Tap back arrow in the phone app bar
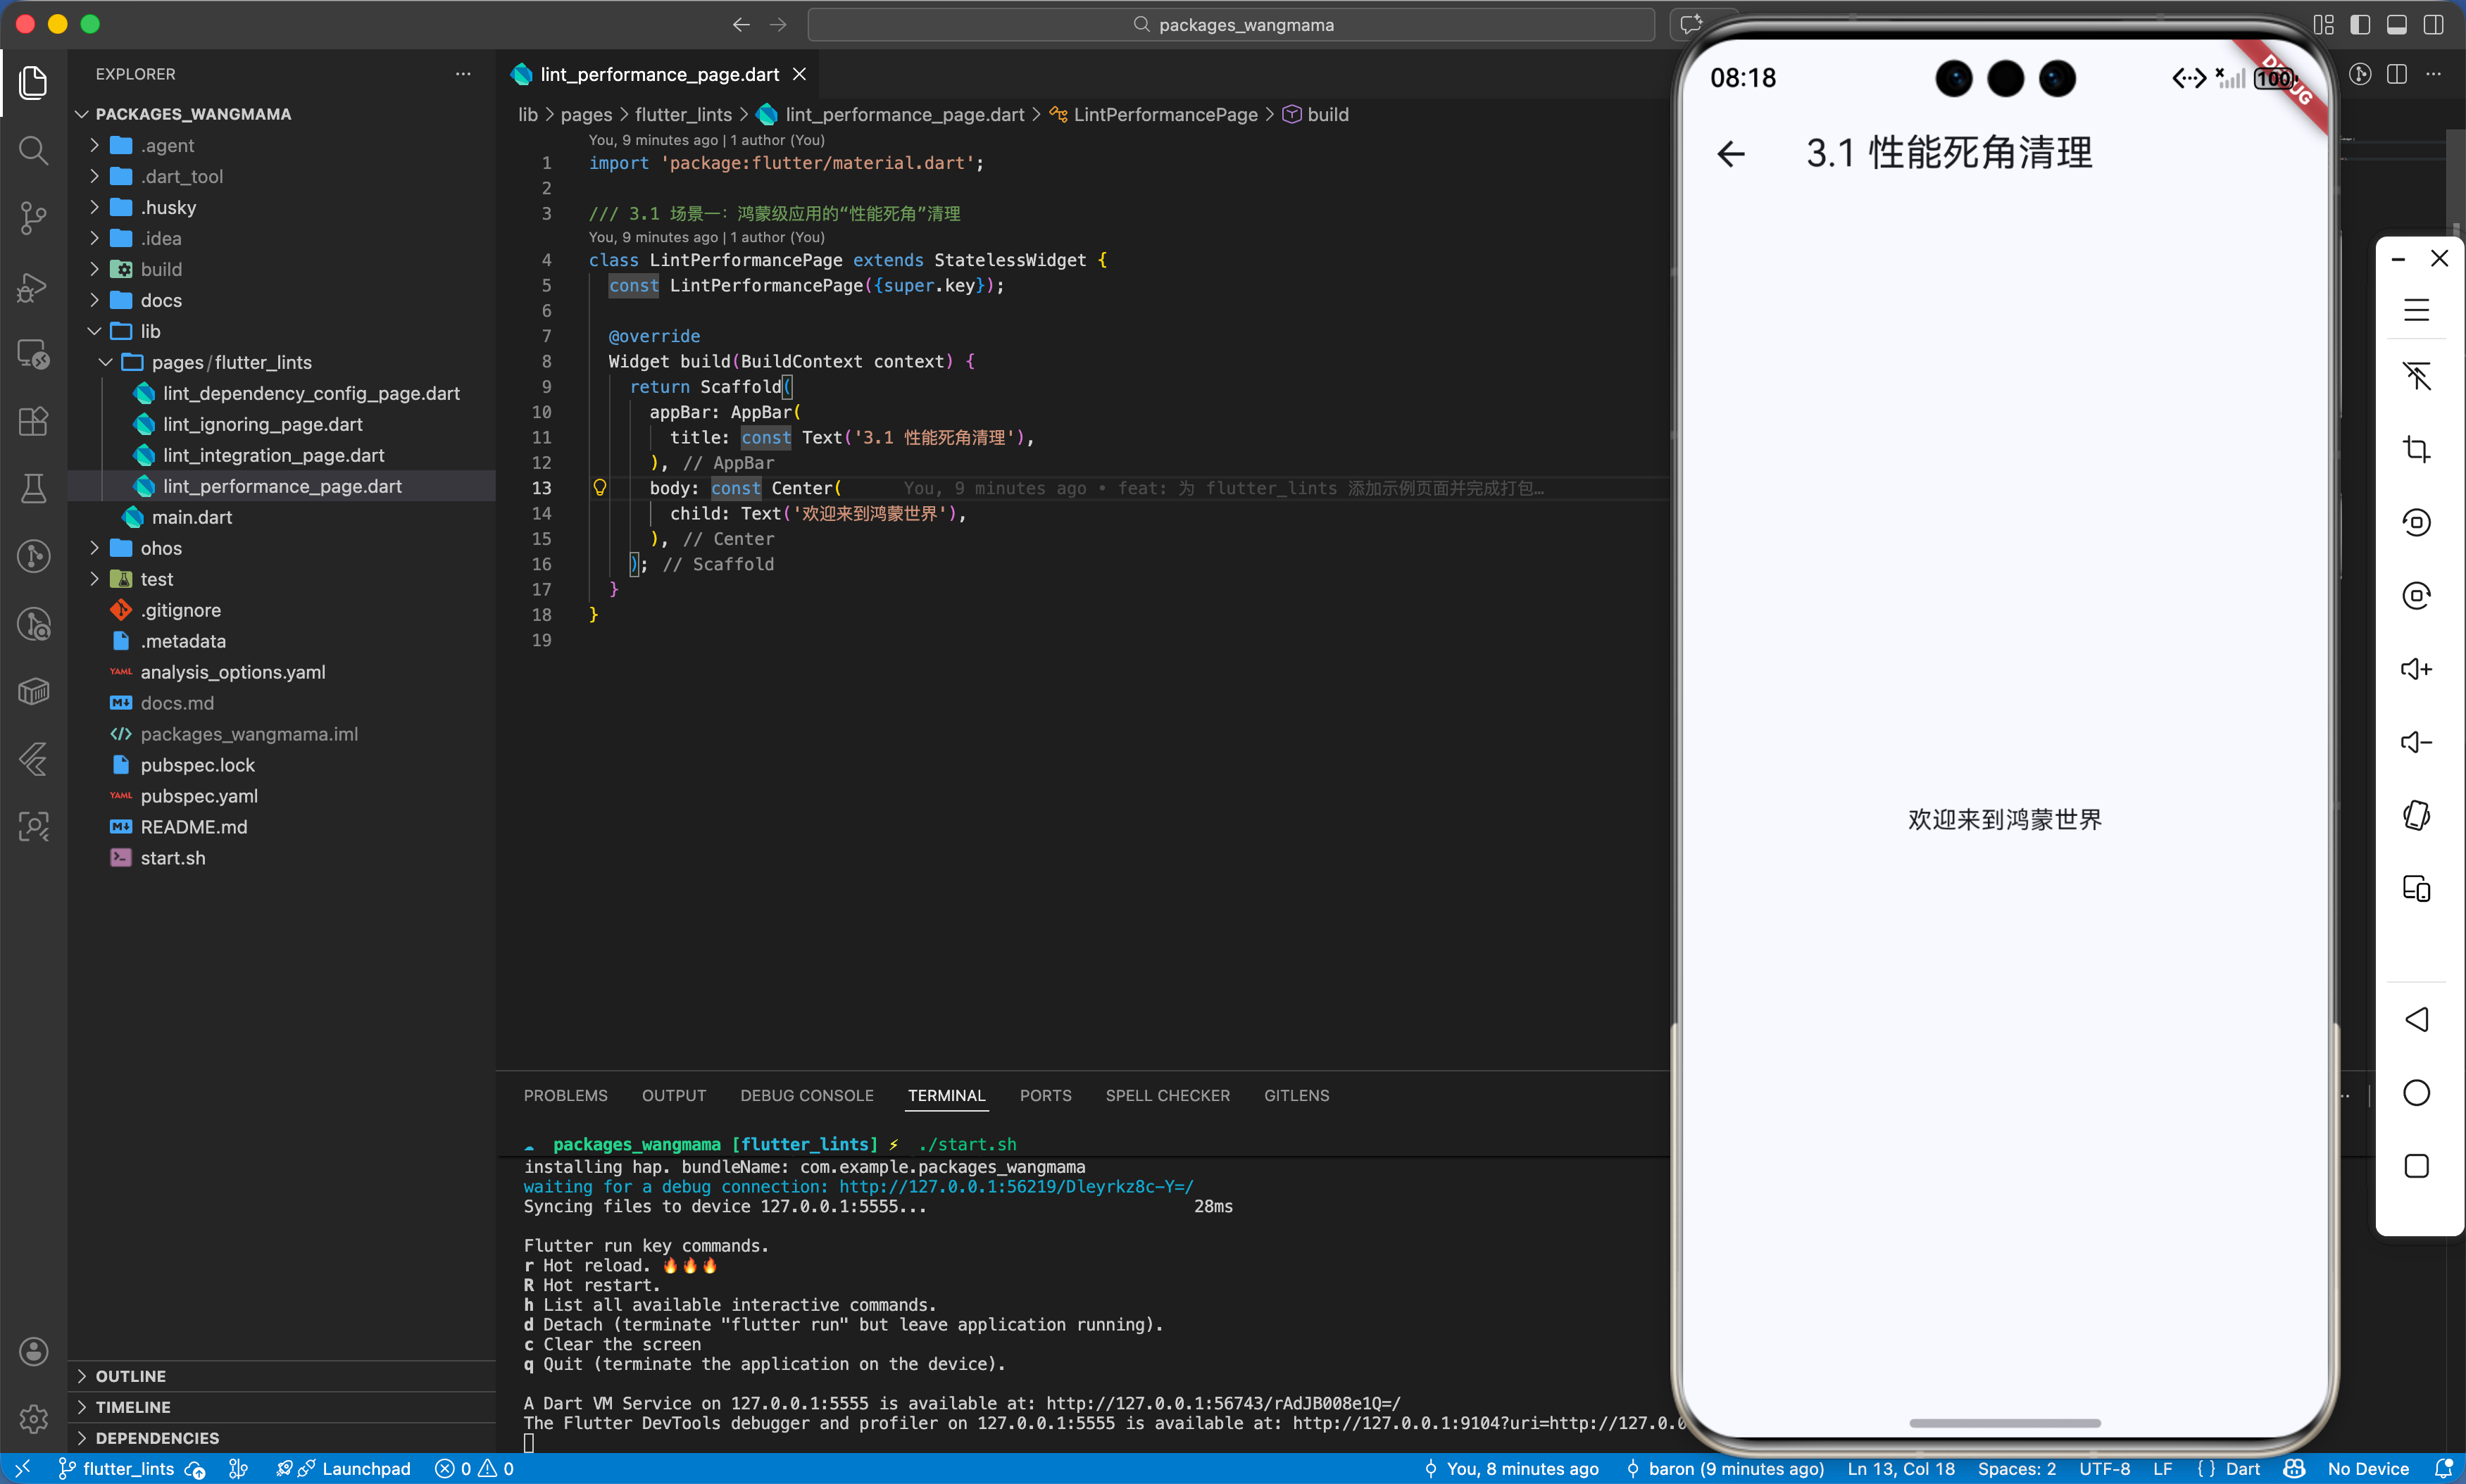This screenshot has width=2466, height=1484. point(1731,154)
